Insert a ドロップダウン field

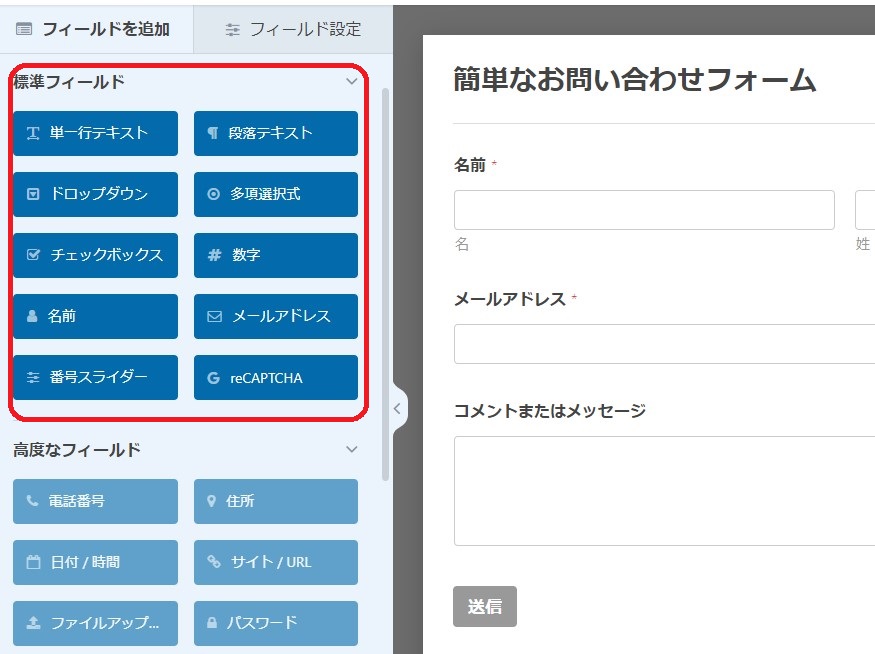tap(96, 194)
